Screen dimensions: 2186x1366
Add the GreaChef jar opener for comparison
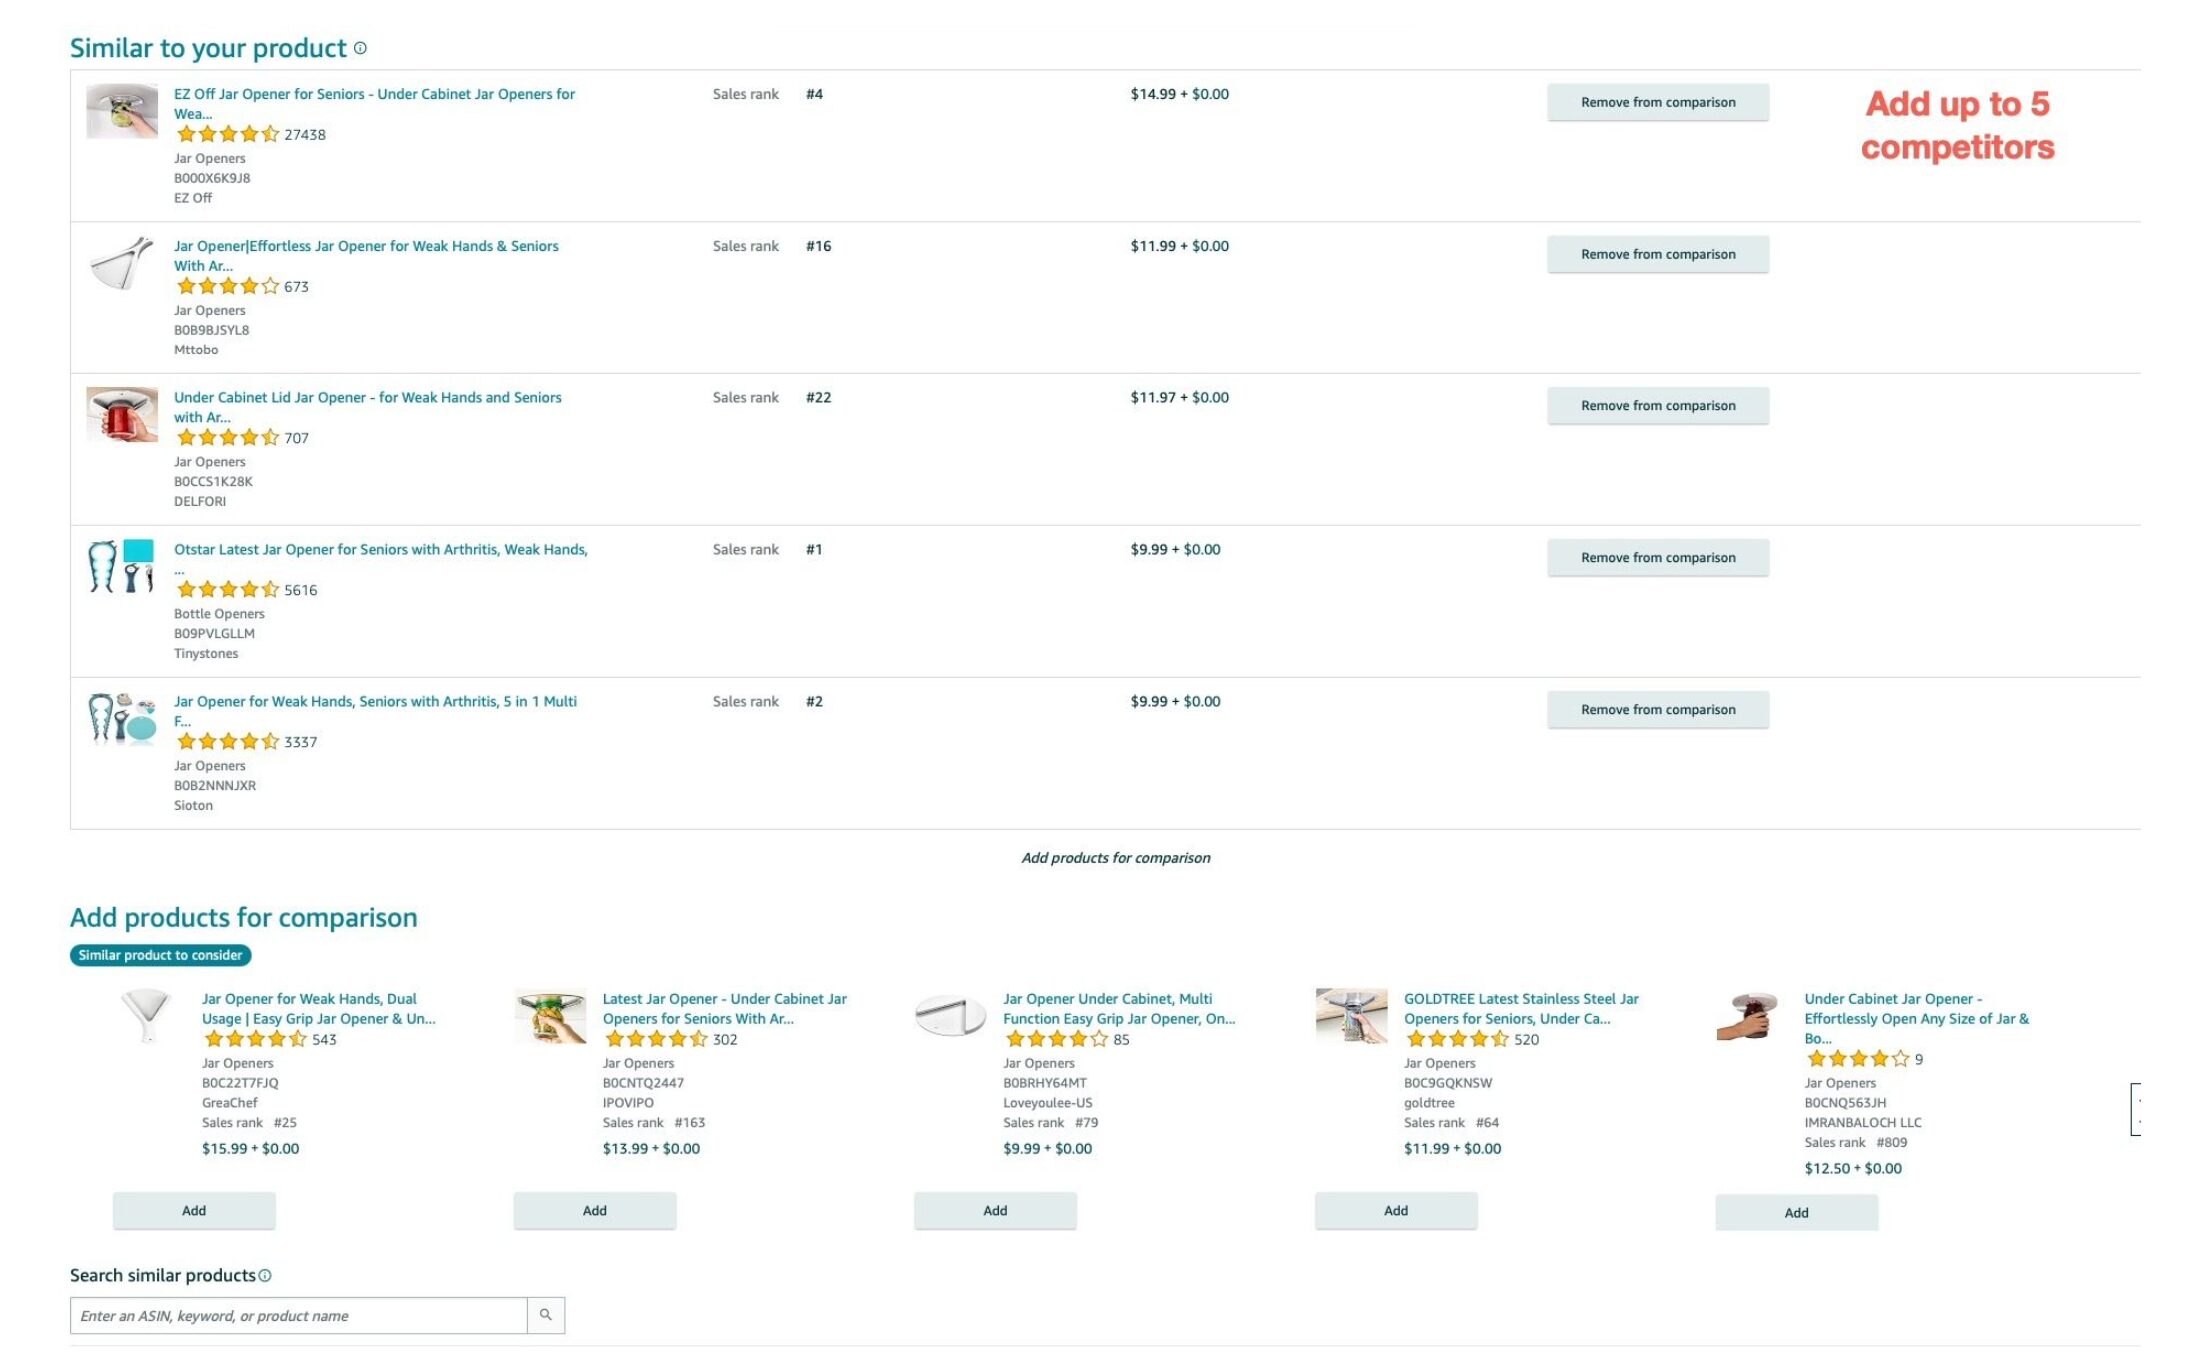(194, 1210)
